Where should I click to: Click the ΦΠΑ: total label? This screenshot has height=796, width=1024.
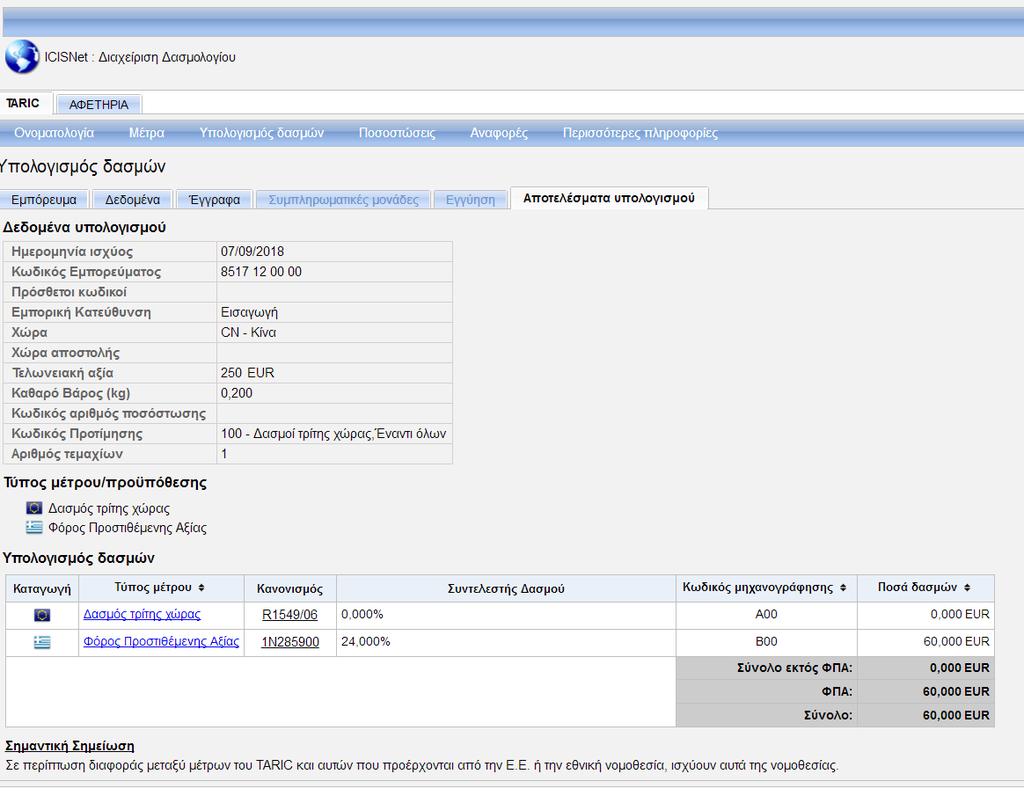(x=837, y=692)
